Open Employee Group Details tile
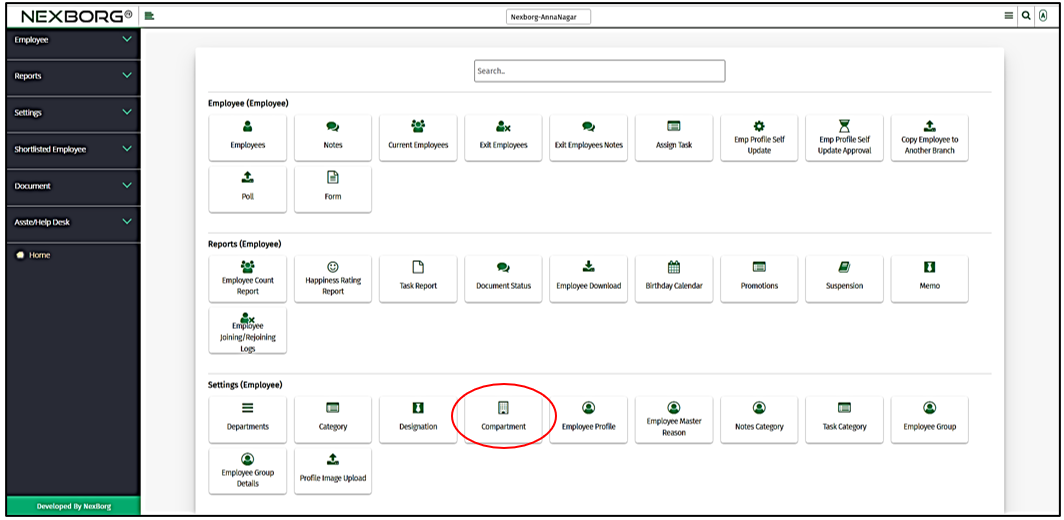This screenshot has width=1064, height=520. pos(248,471)
